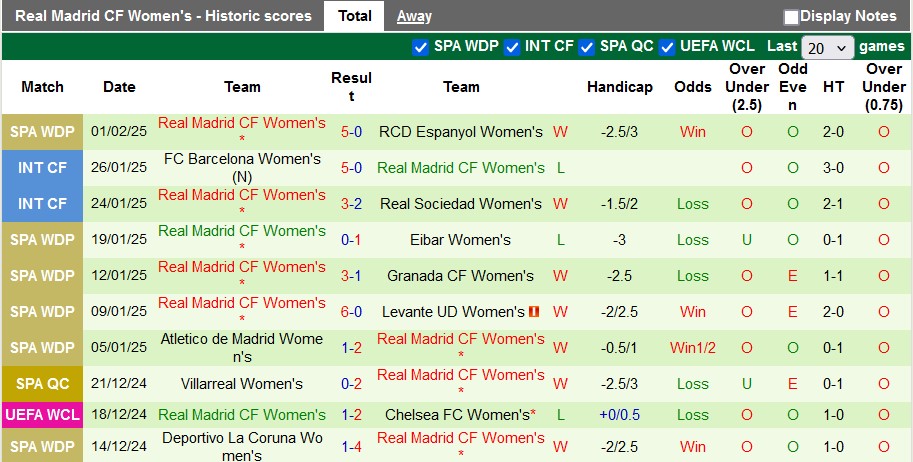Screen dimensions: 913x462
Task: Switch to the Away tab
Action: (414, 16)
